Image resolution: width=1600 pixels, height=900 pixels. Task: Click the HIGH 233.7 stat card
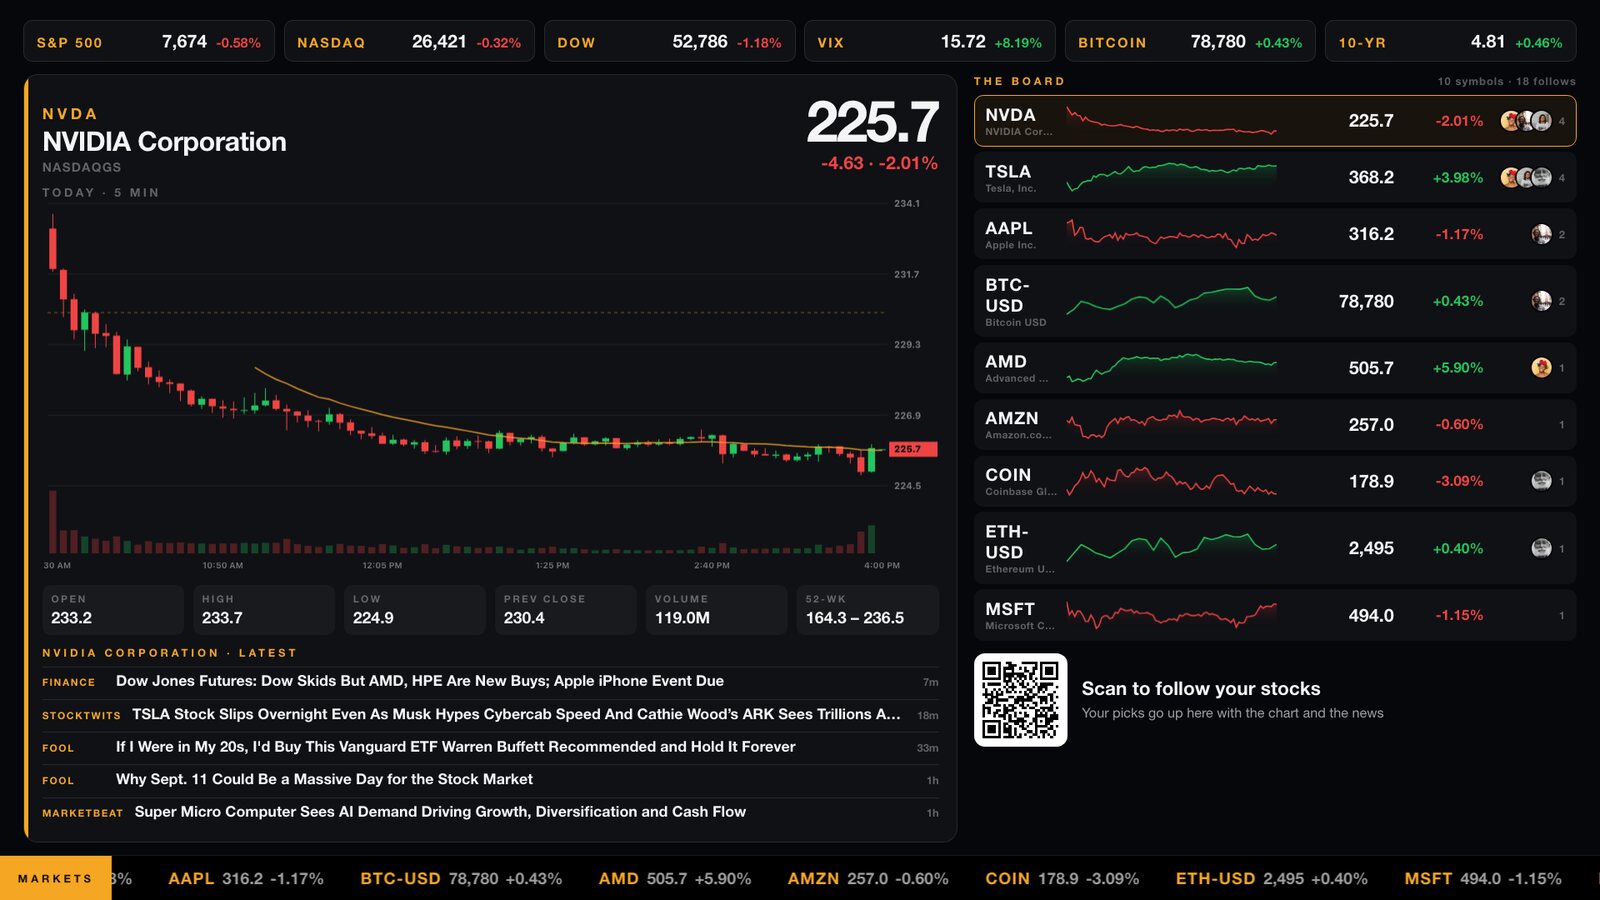[264, 610]
